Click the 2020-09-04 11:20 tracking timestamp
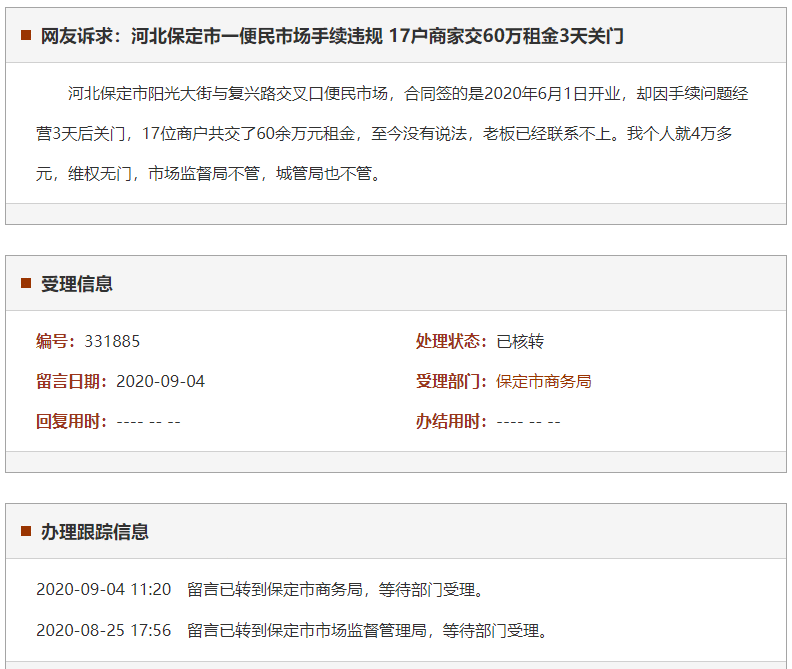This screenshot has width=792, height=669. point(104,589)
